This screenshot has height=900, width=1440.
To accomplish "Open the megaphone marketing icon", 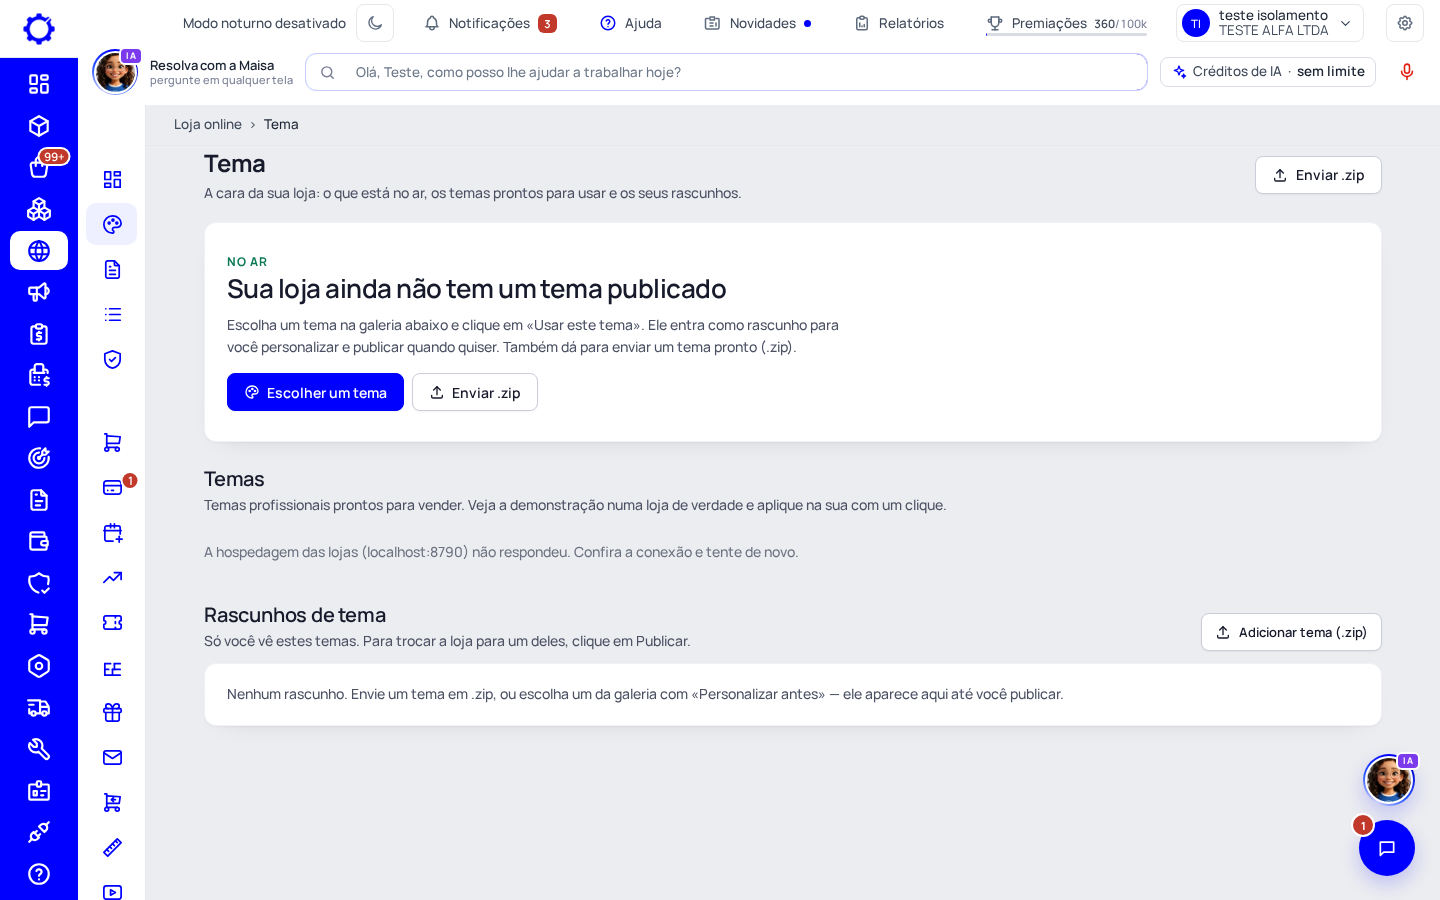I will pyautogui.click(x=39, y=292).
